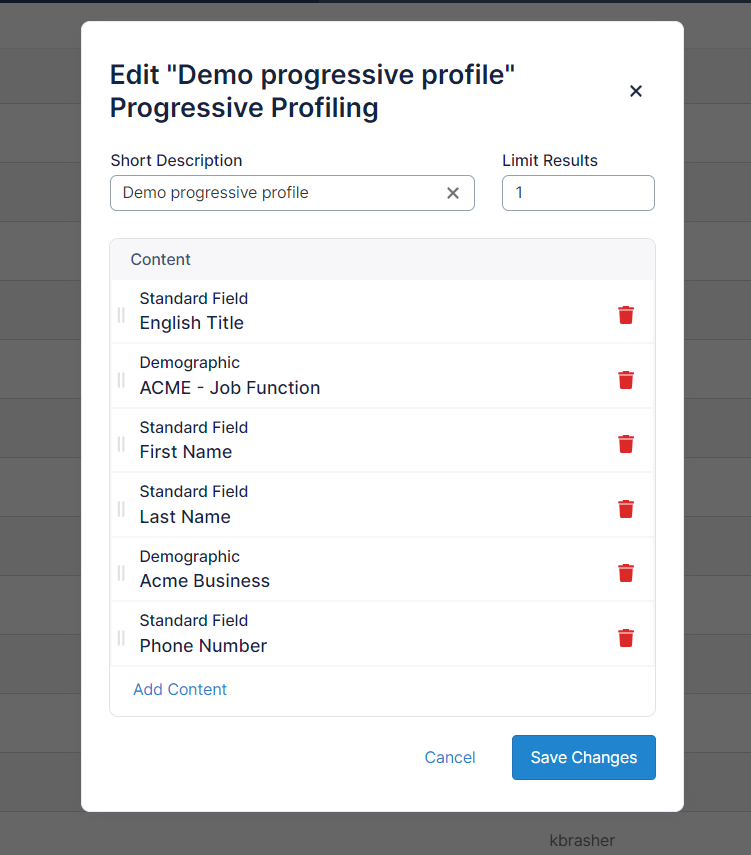Click Add Content link
Viewport: 751px width, 855px height.
pos(180,689)
